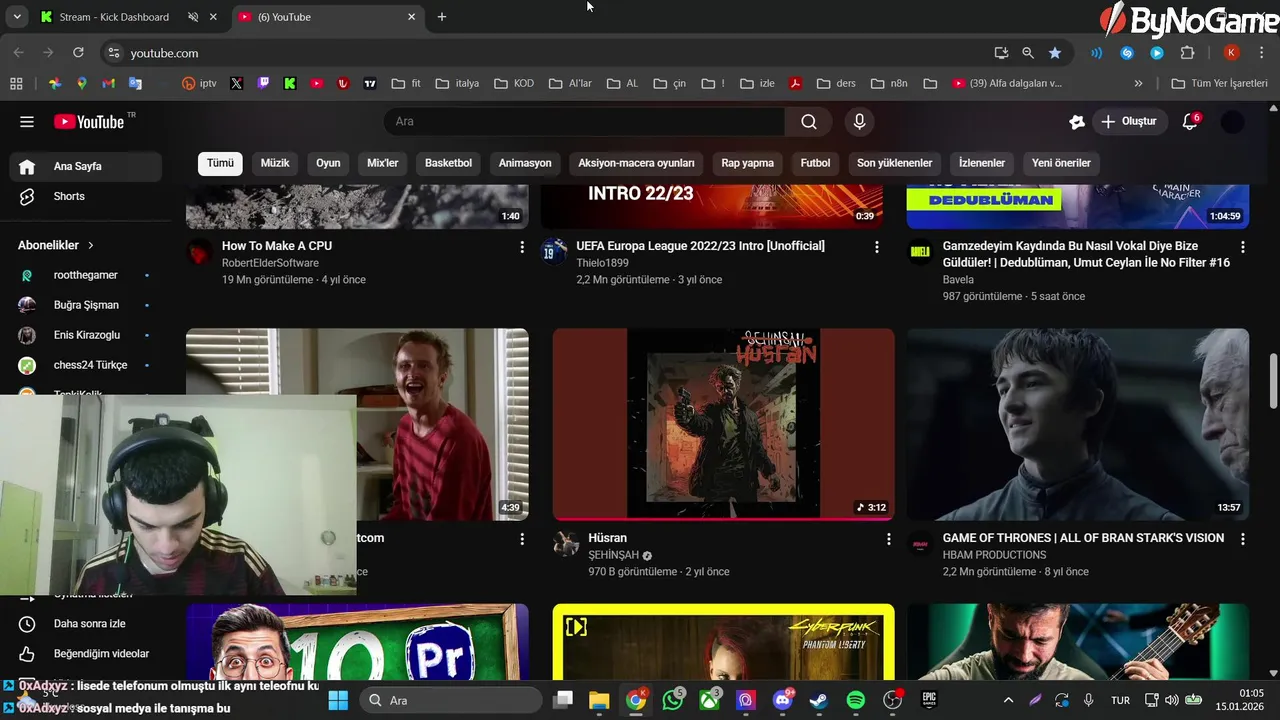Open Steam from the taskbar
1280x720 pixels.
[819, 700]
